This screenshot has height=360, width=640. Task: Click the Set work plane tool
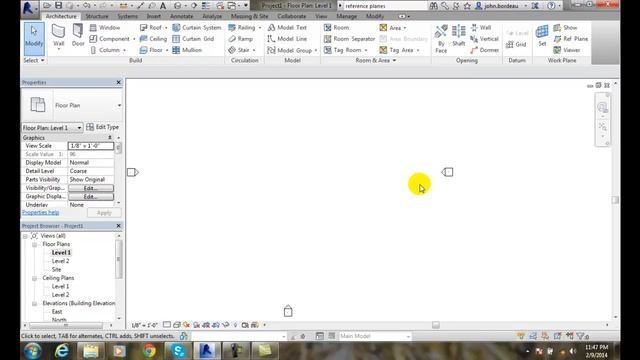[542, 35]
